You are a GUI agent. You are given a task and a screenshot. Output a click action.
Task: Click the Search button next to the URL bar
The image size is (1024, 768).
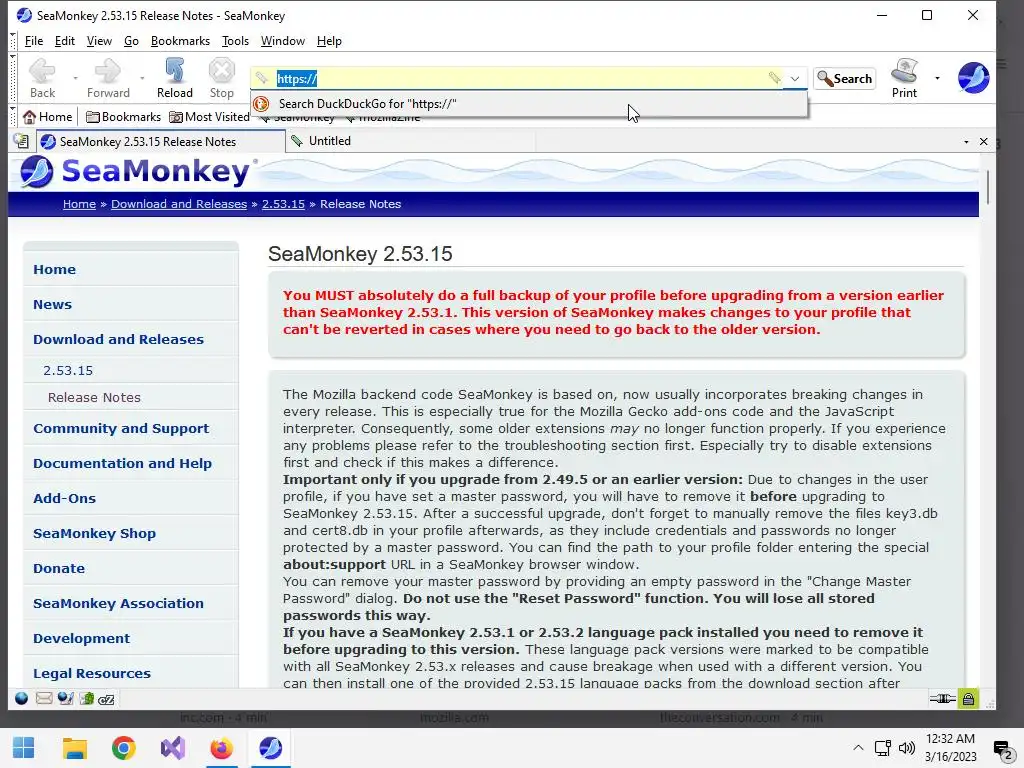click(844, 78)
